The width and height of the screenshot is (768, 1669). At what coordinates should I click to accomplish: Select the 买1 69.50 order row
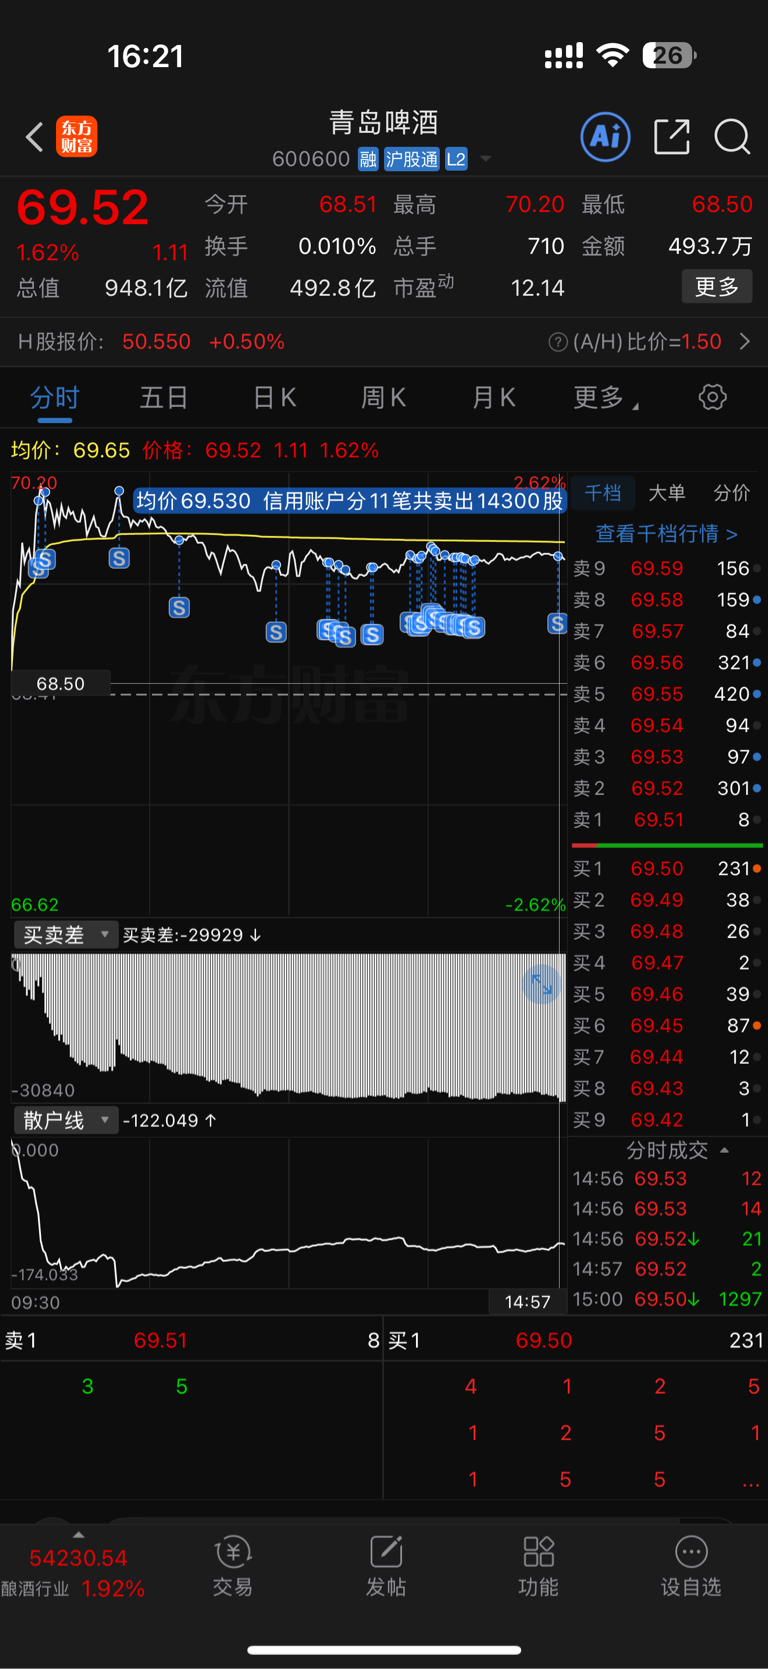coord(667,869)
